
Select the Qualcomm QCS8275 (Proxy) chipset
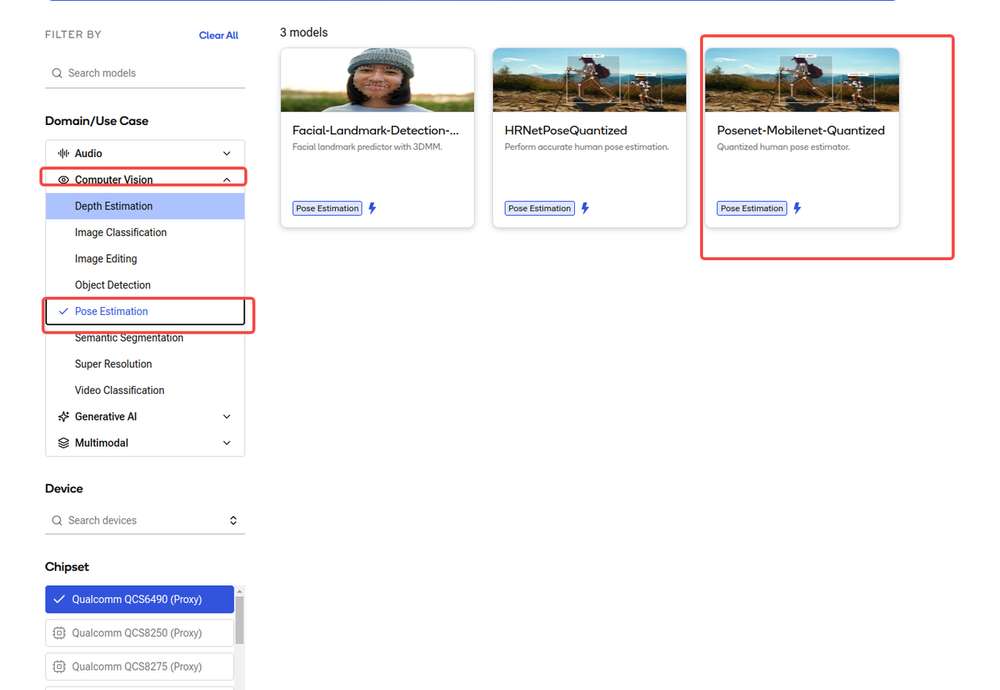tap(140, 666)
